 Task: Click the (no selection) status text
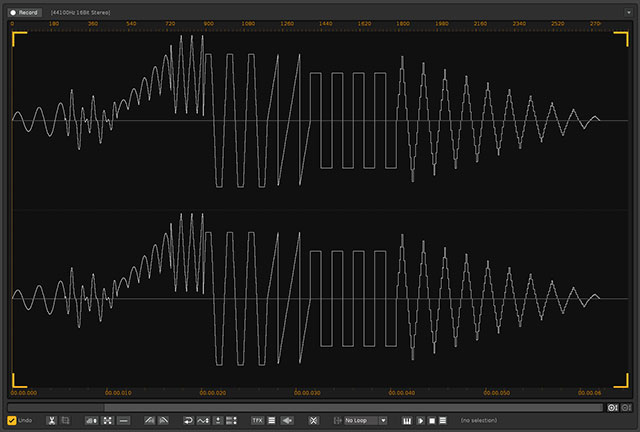point(479,420)
